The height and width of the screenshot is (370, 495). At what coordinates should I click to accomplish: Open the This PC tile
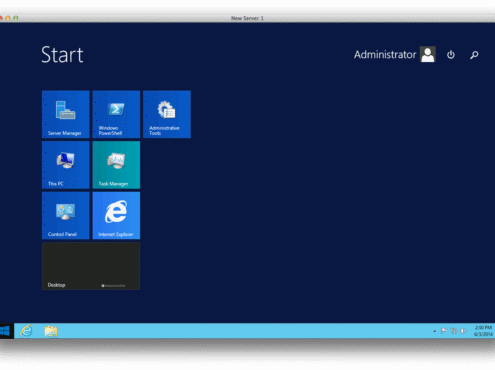click(66, 165)
